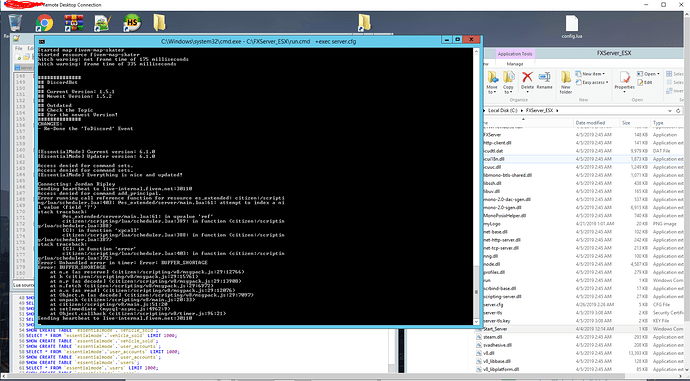Open File menu in Notepad++ window
The image size is (690, 381).
click(x=18, y=48)
